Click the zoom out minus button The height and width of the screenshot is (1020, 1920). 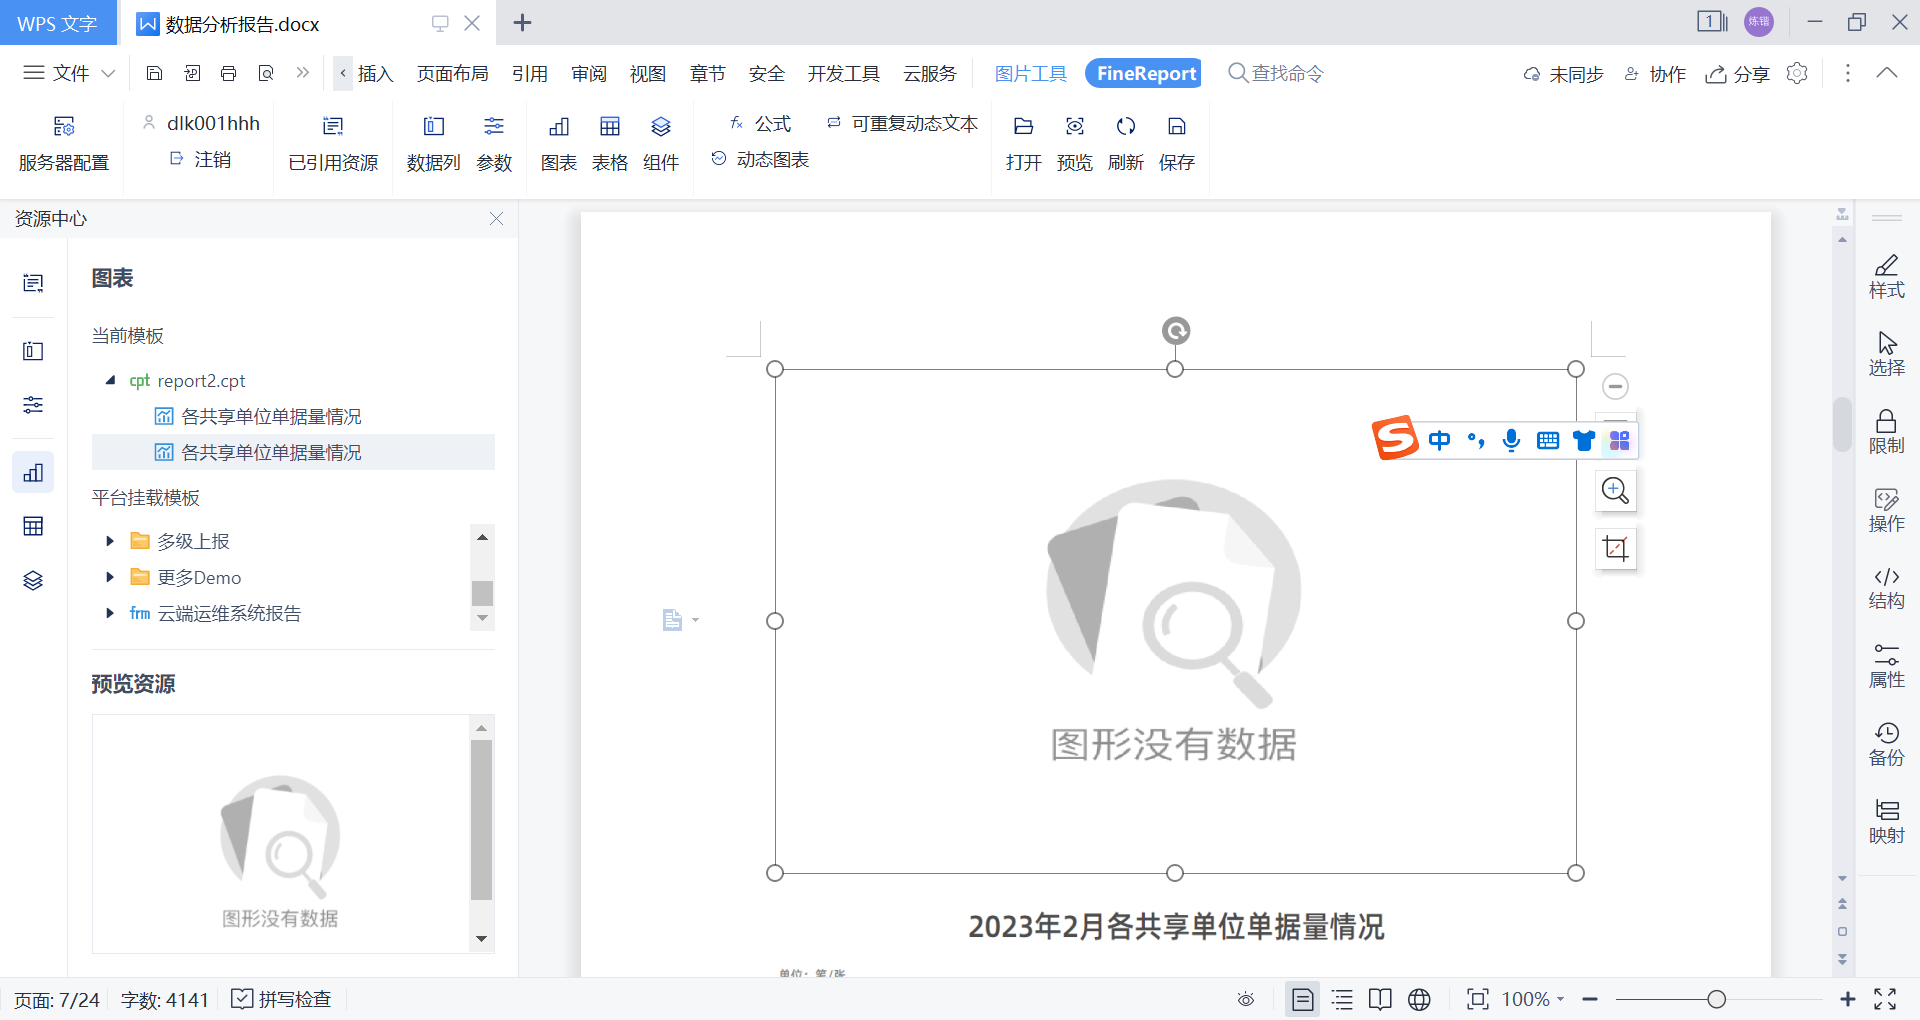click(x=1590, y=999)
